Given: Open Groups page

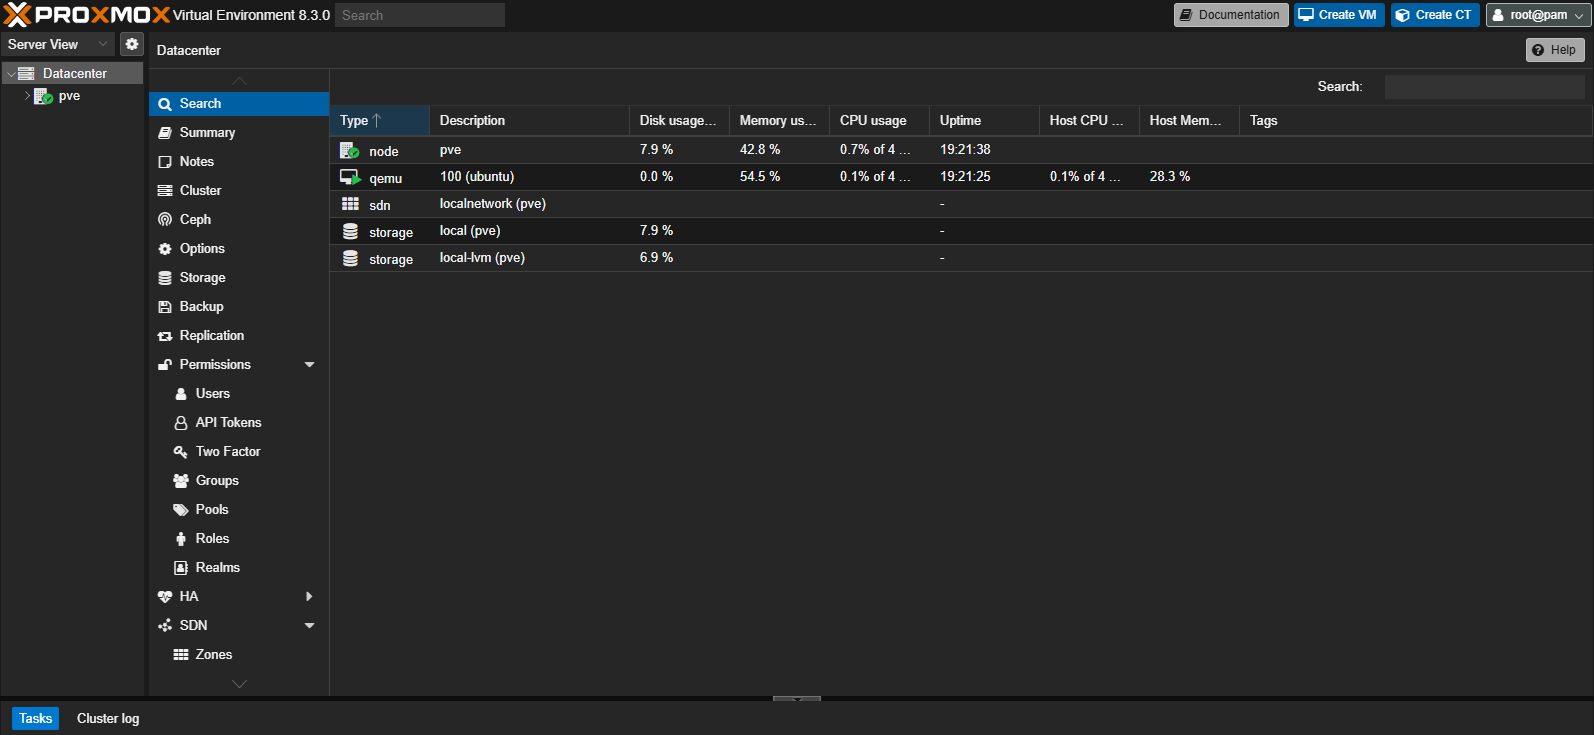Looking at the screenshot, I should coord(239,480).
